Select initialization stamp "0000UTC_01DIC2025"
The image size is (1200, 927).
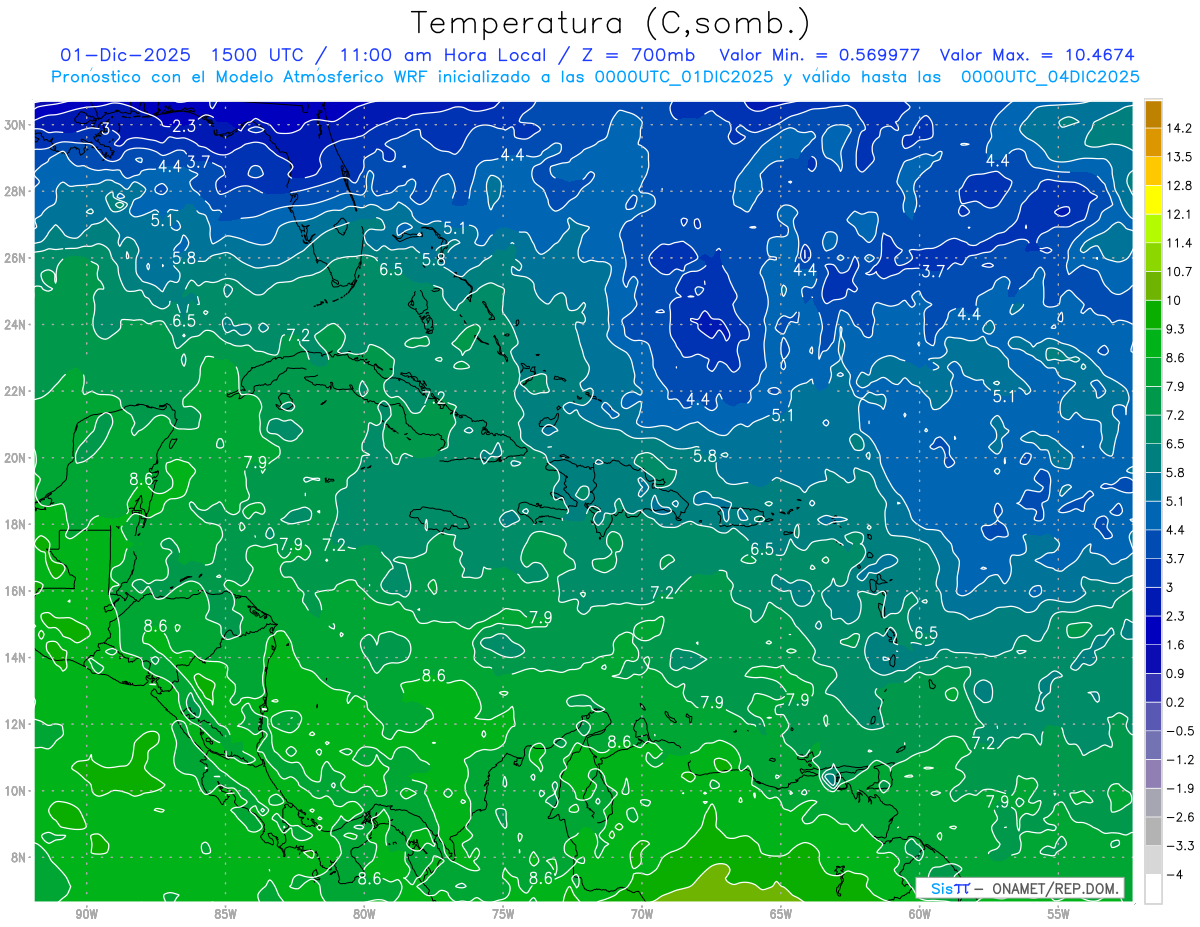pyautogui.click(x=684, y=76)
